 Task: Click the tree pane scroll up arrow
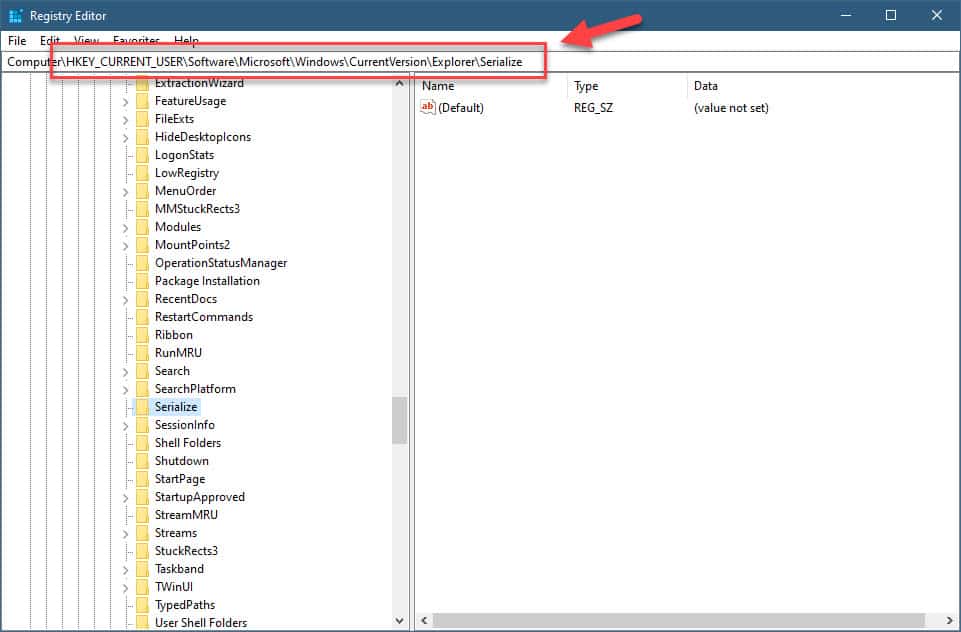(400, 83)
